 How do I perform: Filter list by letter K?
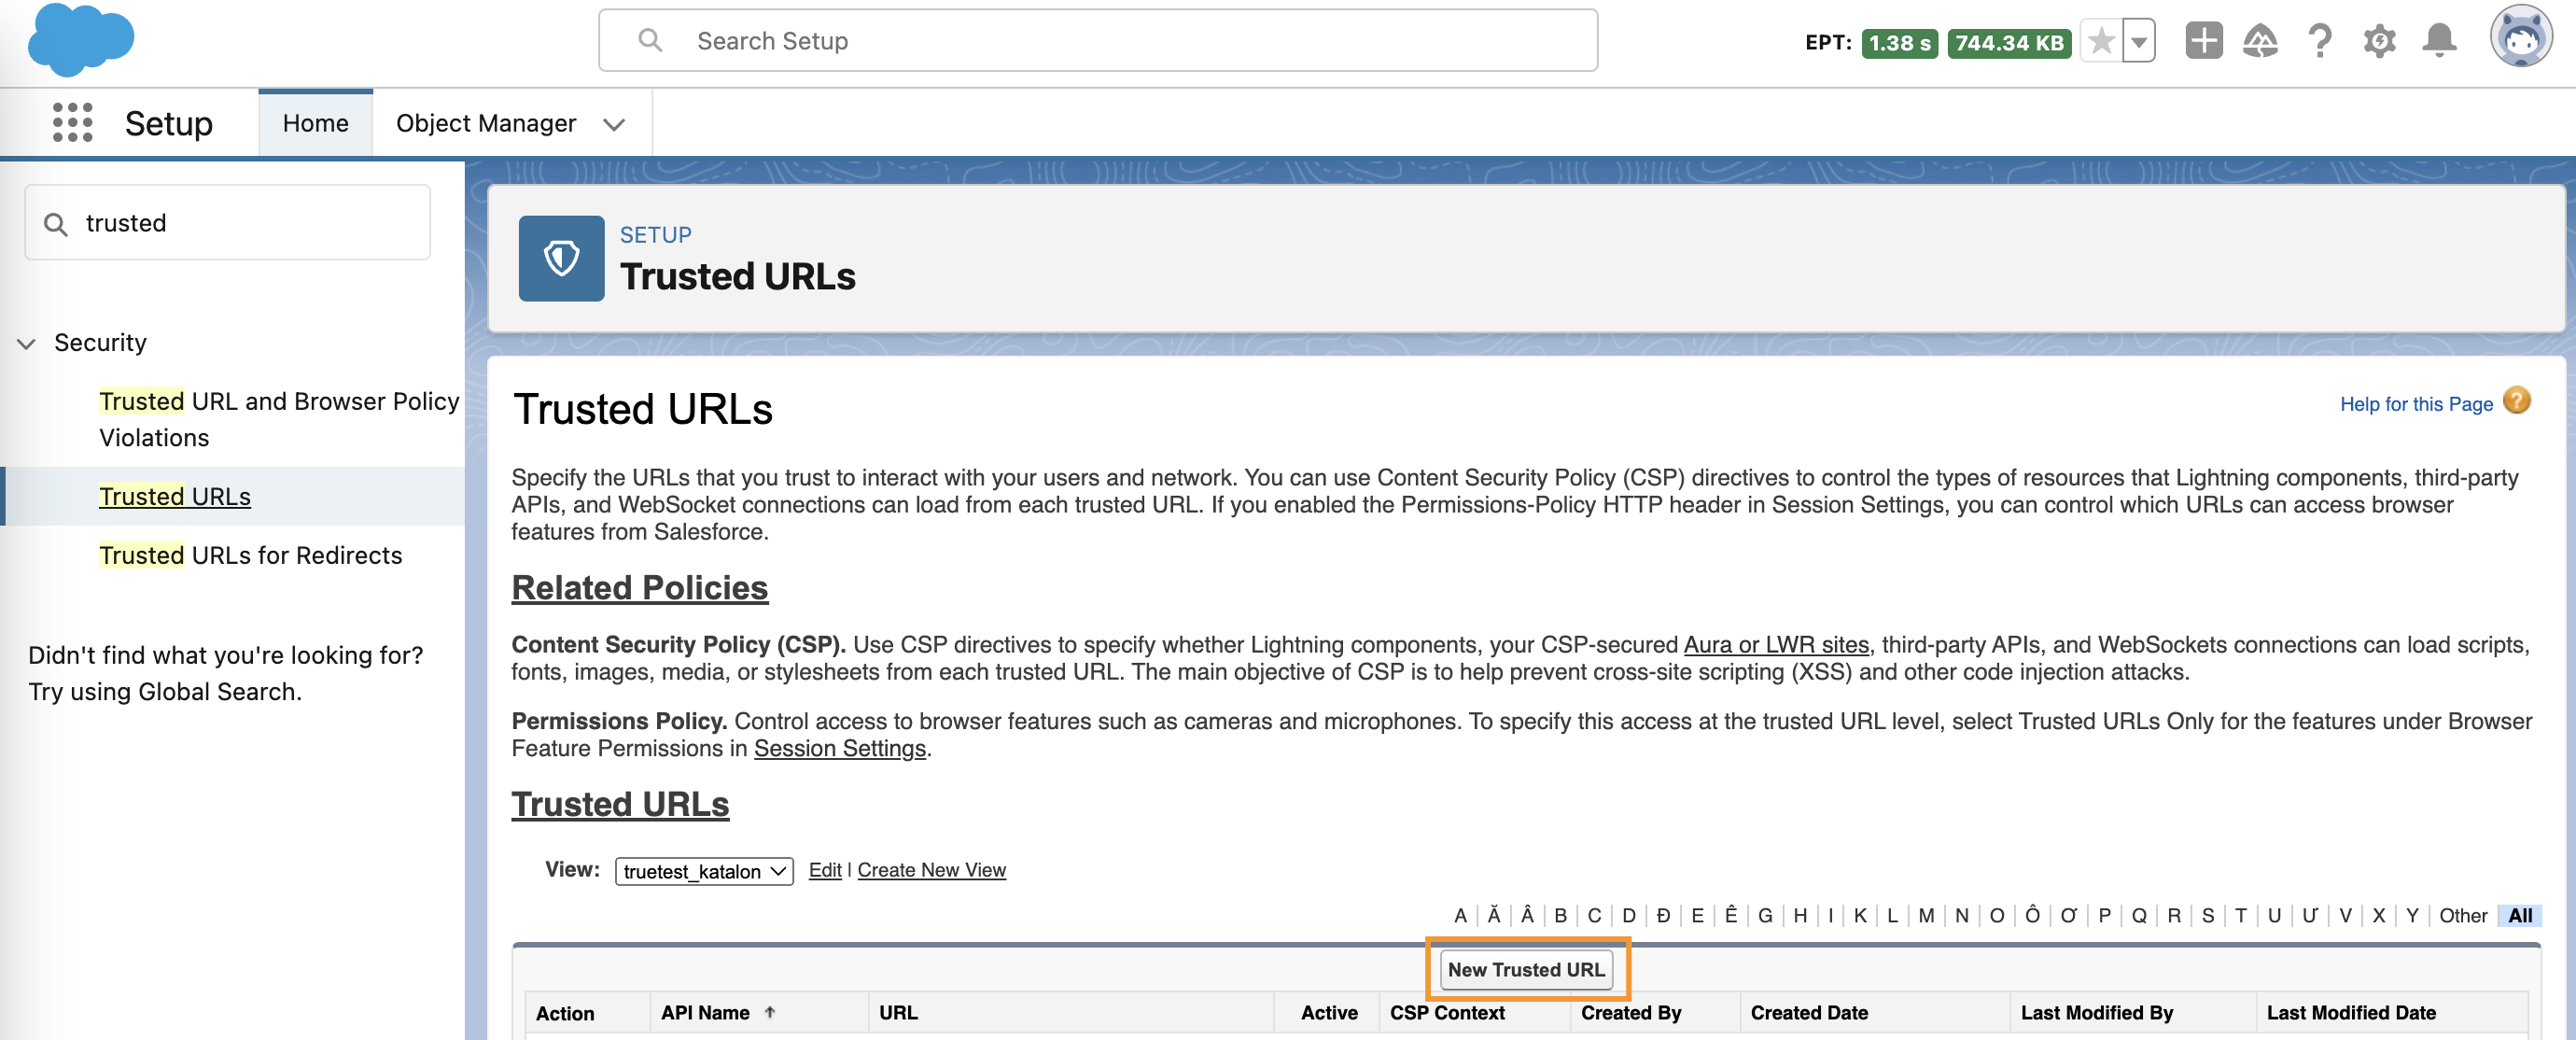[1859, 915]
